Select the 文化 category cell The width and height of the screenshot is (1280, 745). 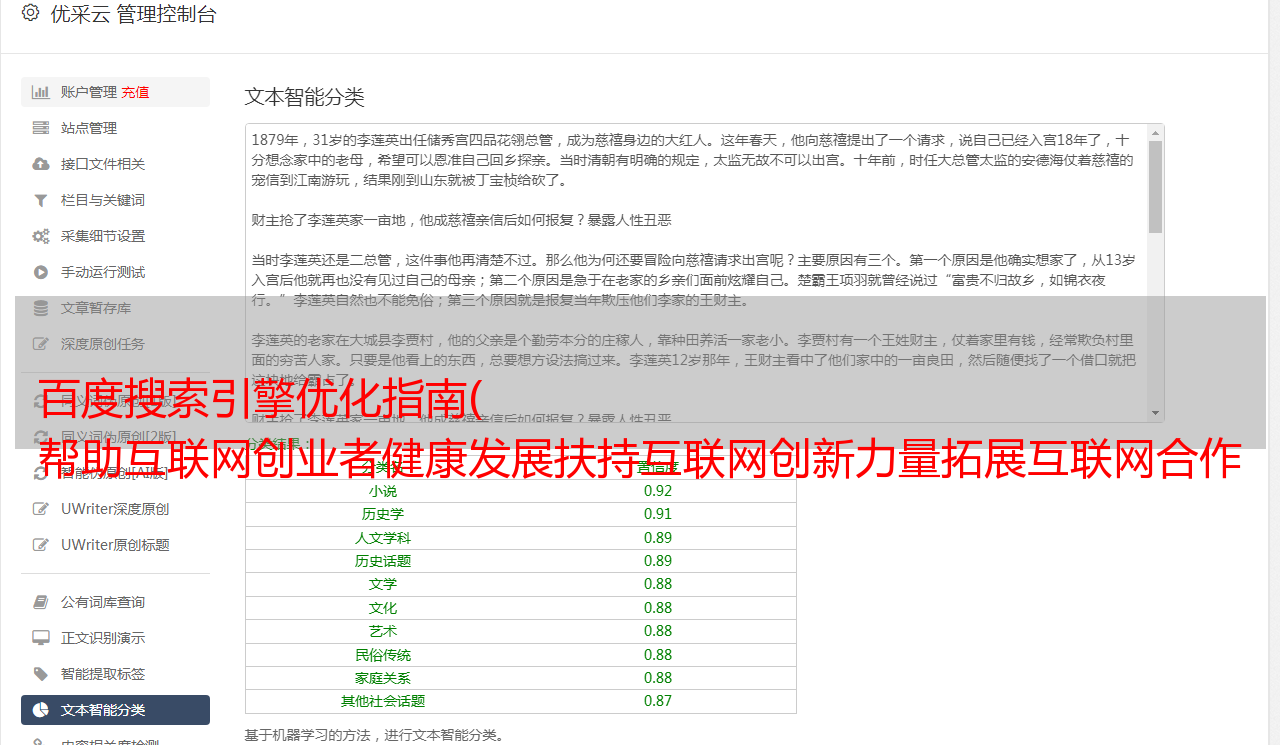click(383, 608)
